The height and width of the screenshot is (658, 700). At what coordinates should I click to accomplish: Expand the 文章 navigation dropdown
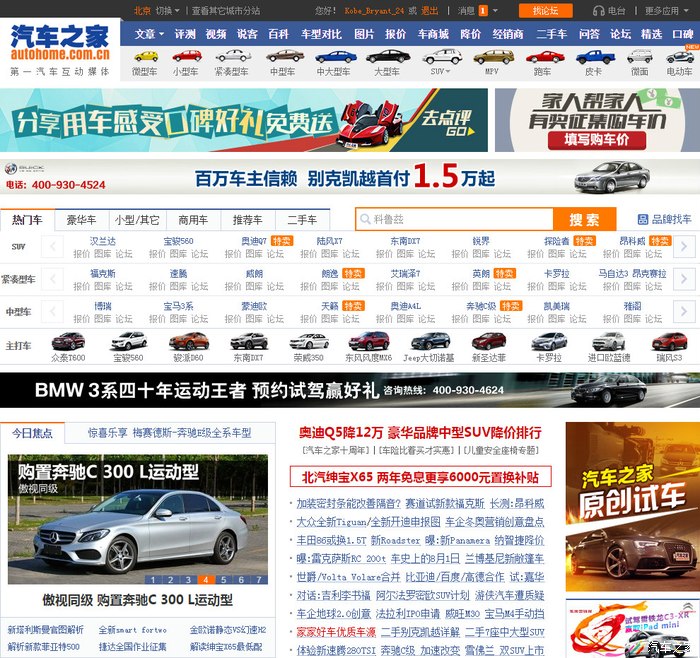tap(150, 33)
